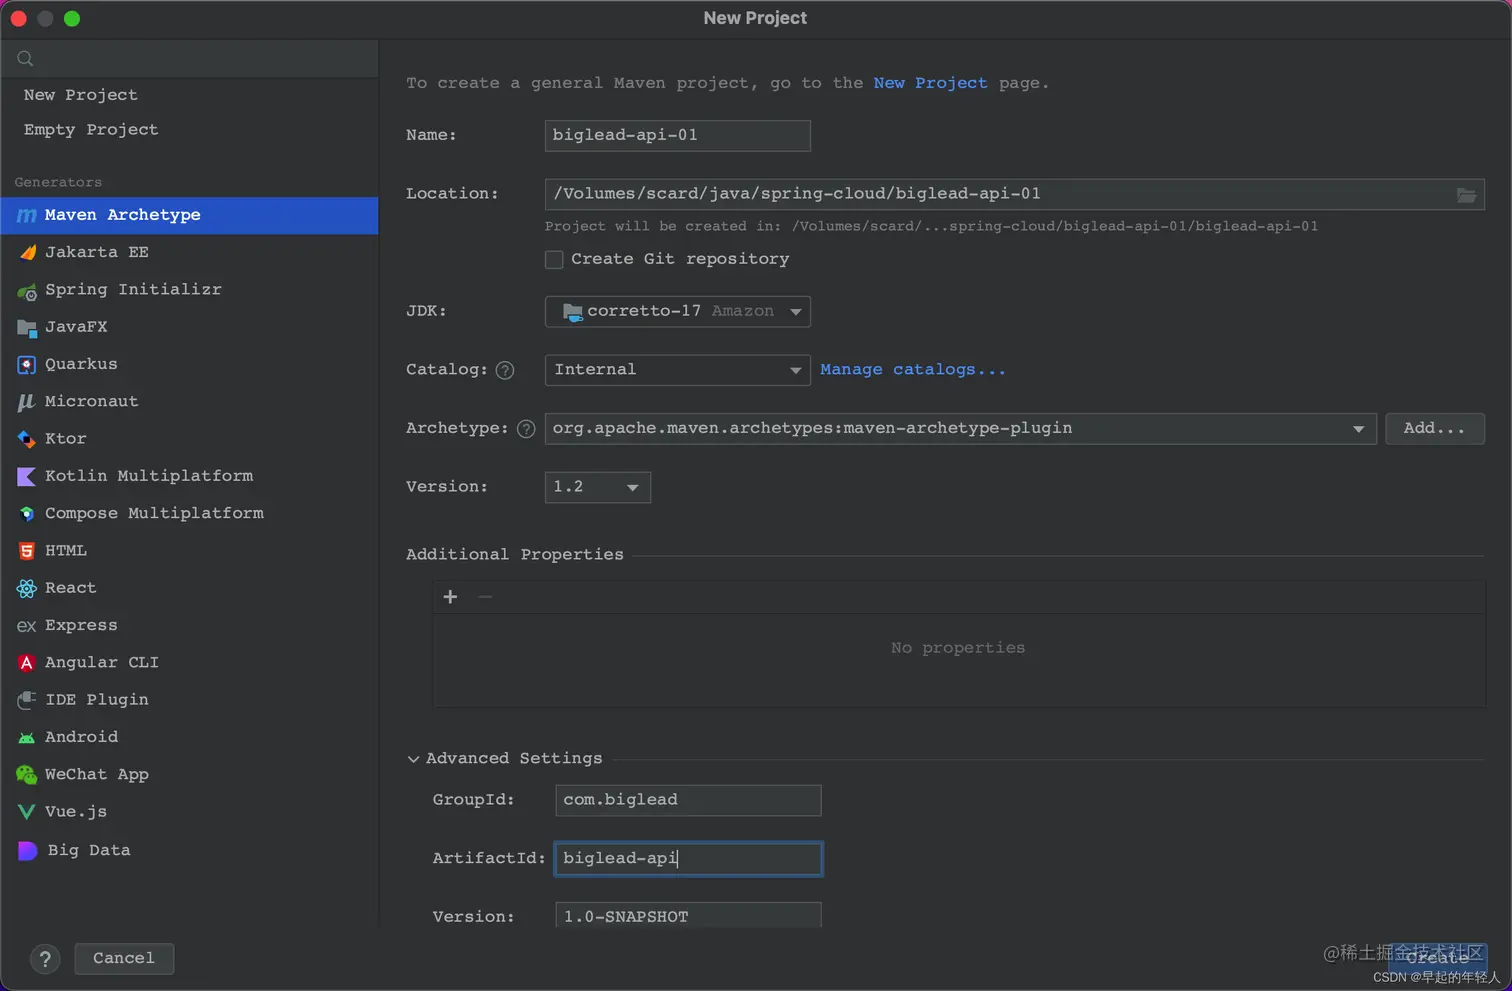Viewport: 1512px width, 991px height.
Task: Select the Quarkus generator icon
Action: point(27,365)
